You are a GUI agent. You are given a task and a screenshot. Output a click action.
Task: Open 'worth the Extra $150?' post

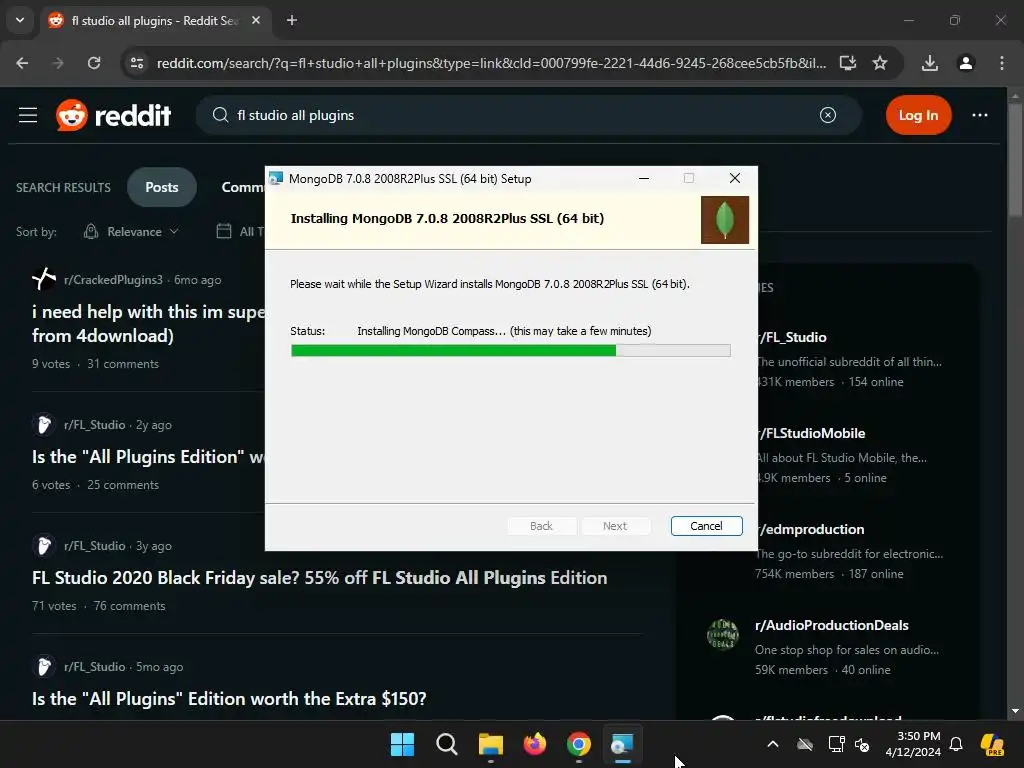[229, 699]
